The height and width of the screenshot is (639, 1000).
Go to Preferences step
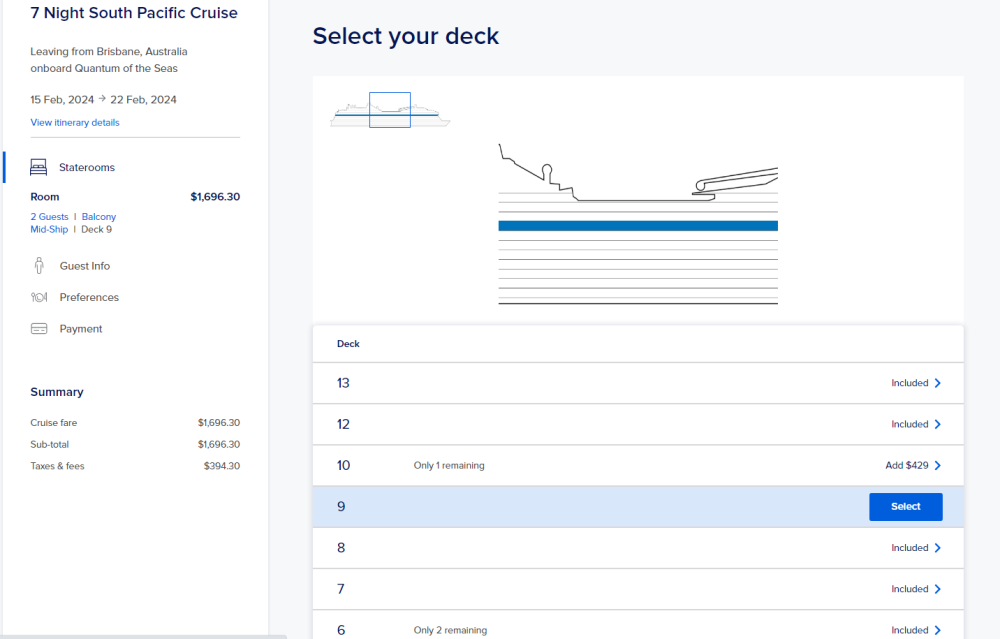[x=89, y=297]
